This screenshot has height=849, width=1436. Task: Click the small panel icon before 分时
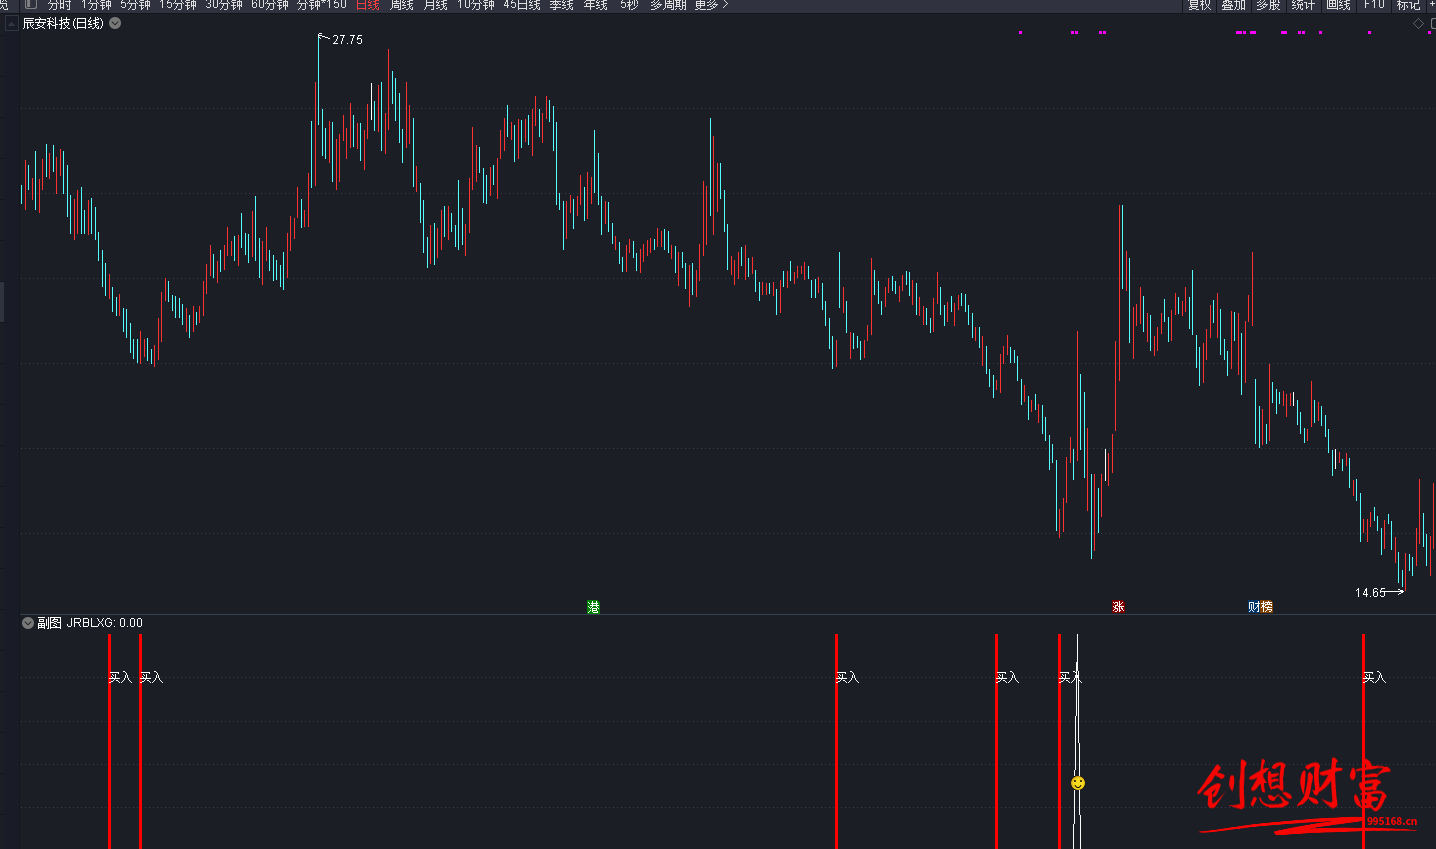click(x=31, y=5)
